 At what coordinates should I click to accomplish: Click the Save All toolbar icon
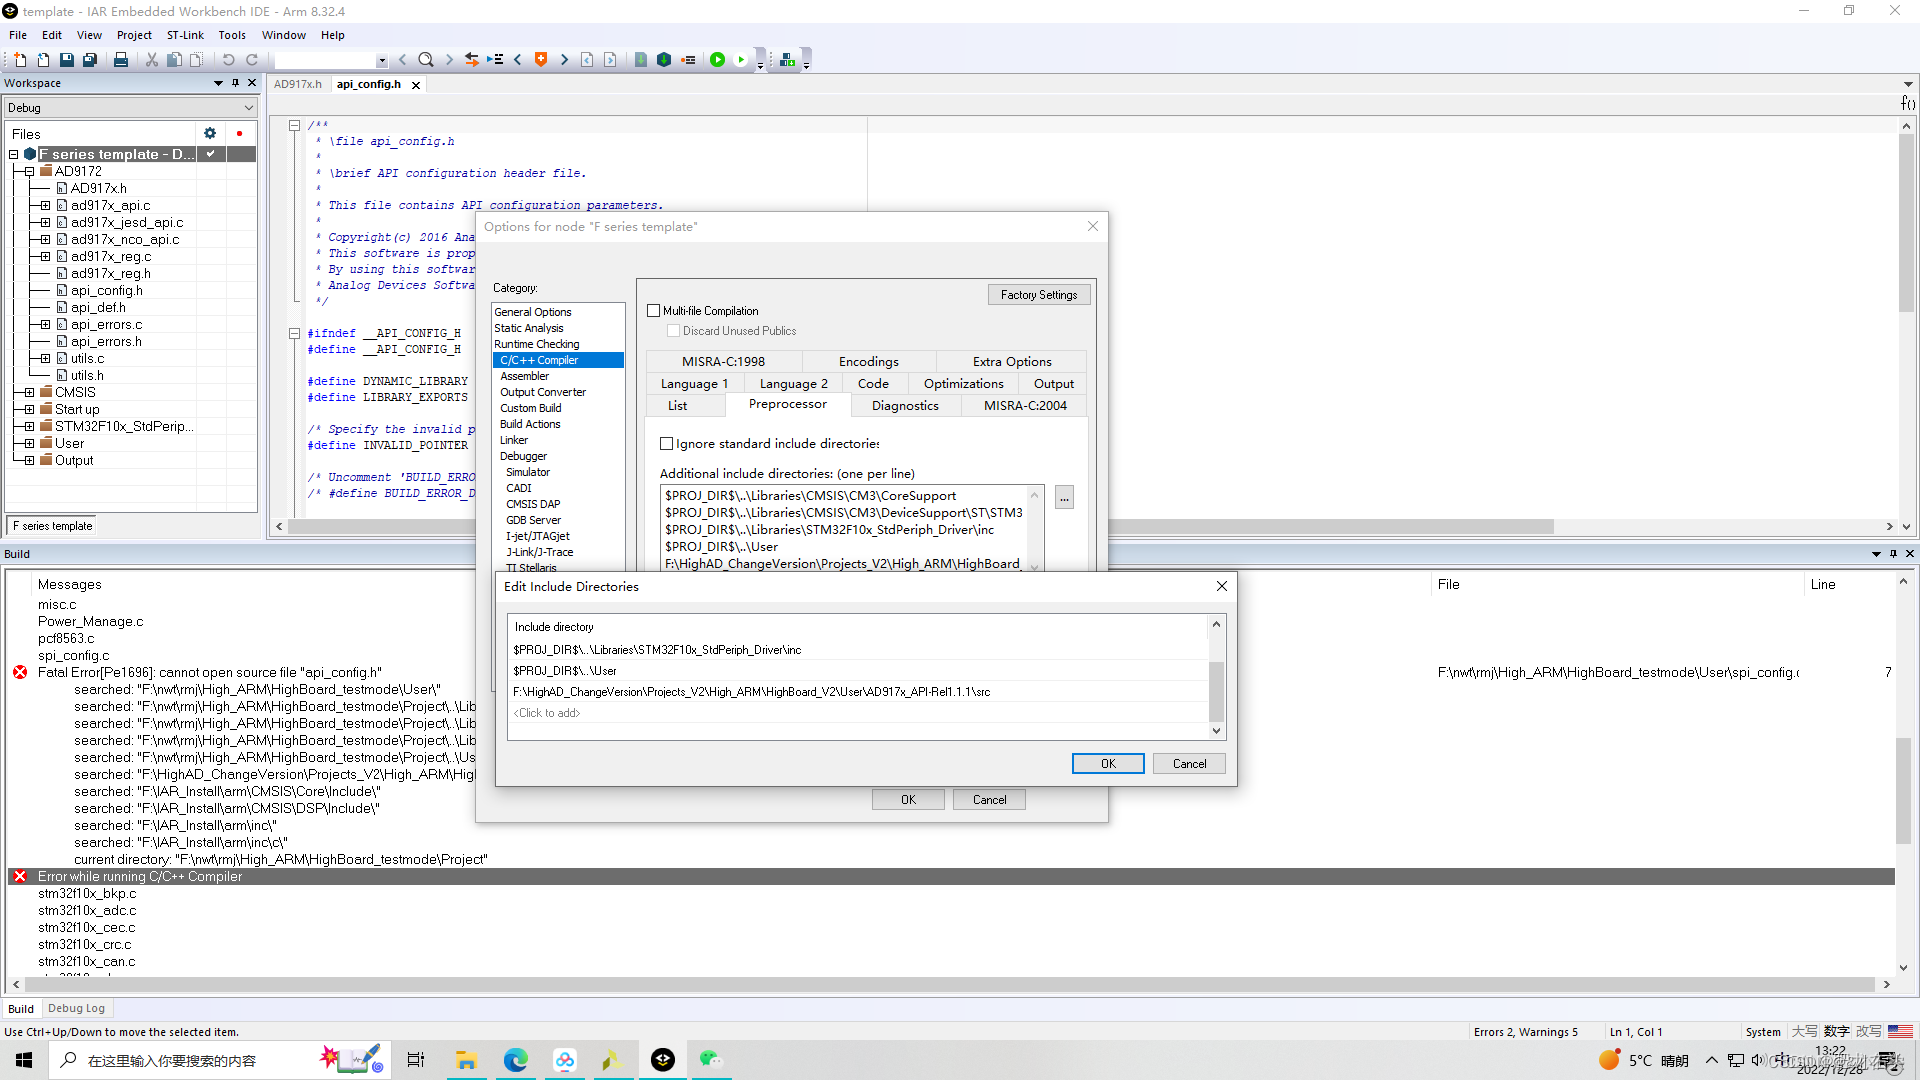[90, 60]
